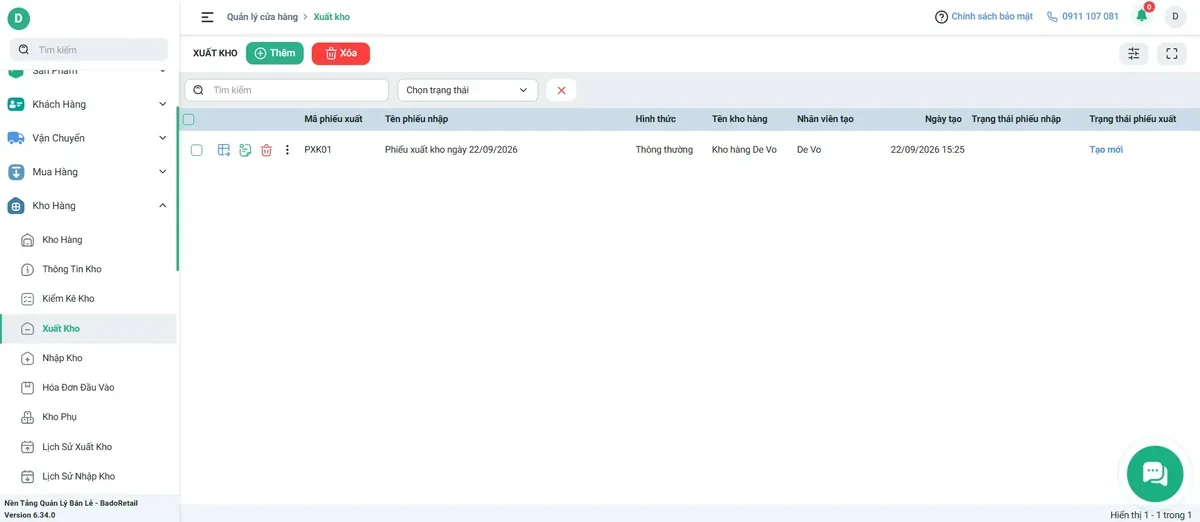
Task: Open Hóa Đơn Đầu Vào
Action: pyautogui.click(x=88, y=388)
